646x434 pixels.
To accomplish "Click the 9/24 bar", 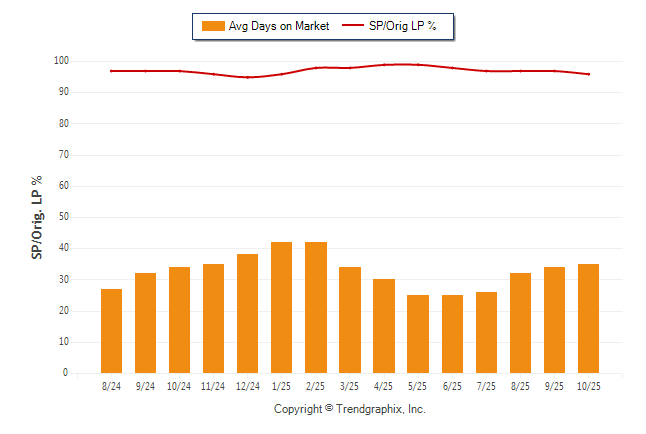I will (145, 322).
